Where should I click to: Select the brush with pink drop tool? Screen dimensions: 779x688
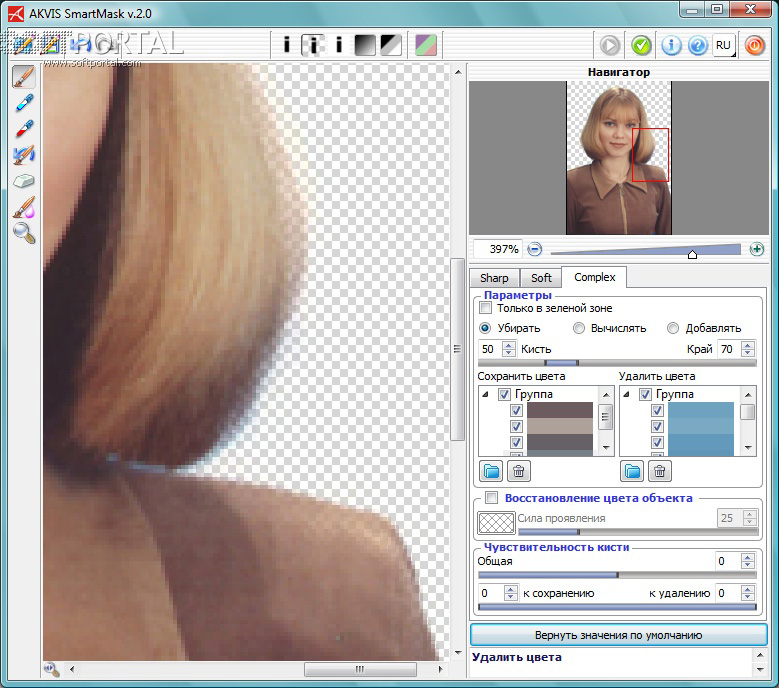[24, 207]
